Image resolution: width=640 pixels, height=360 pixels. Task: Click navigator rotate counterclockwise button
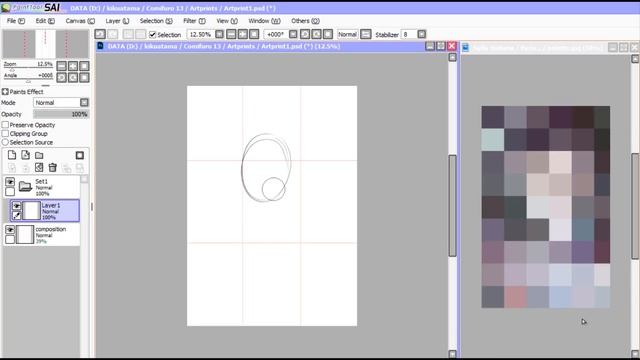coord(62,77)
